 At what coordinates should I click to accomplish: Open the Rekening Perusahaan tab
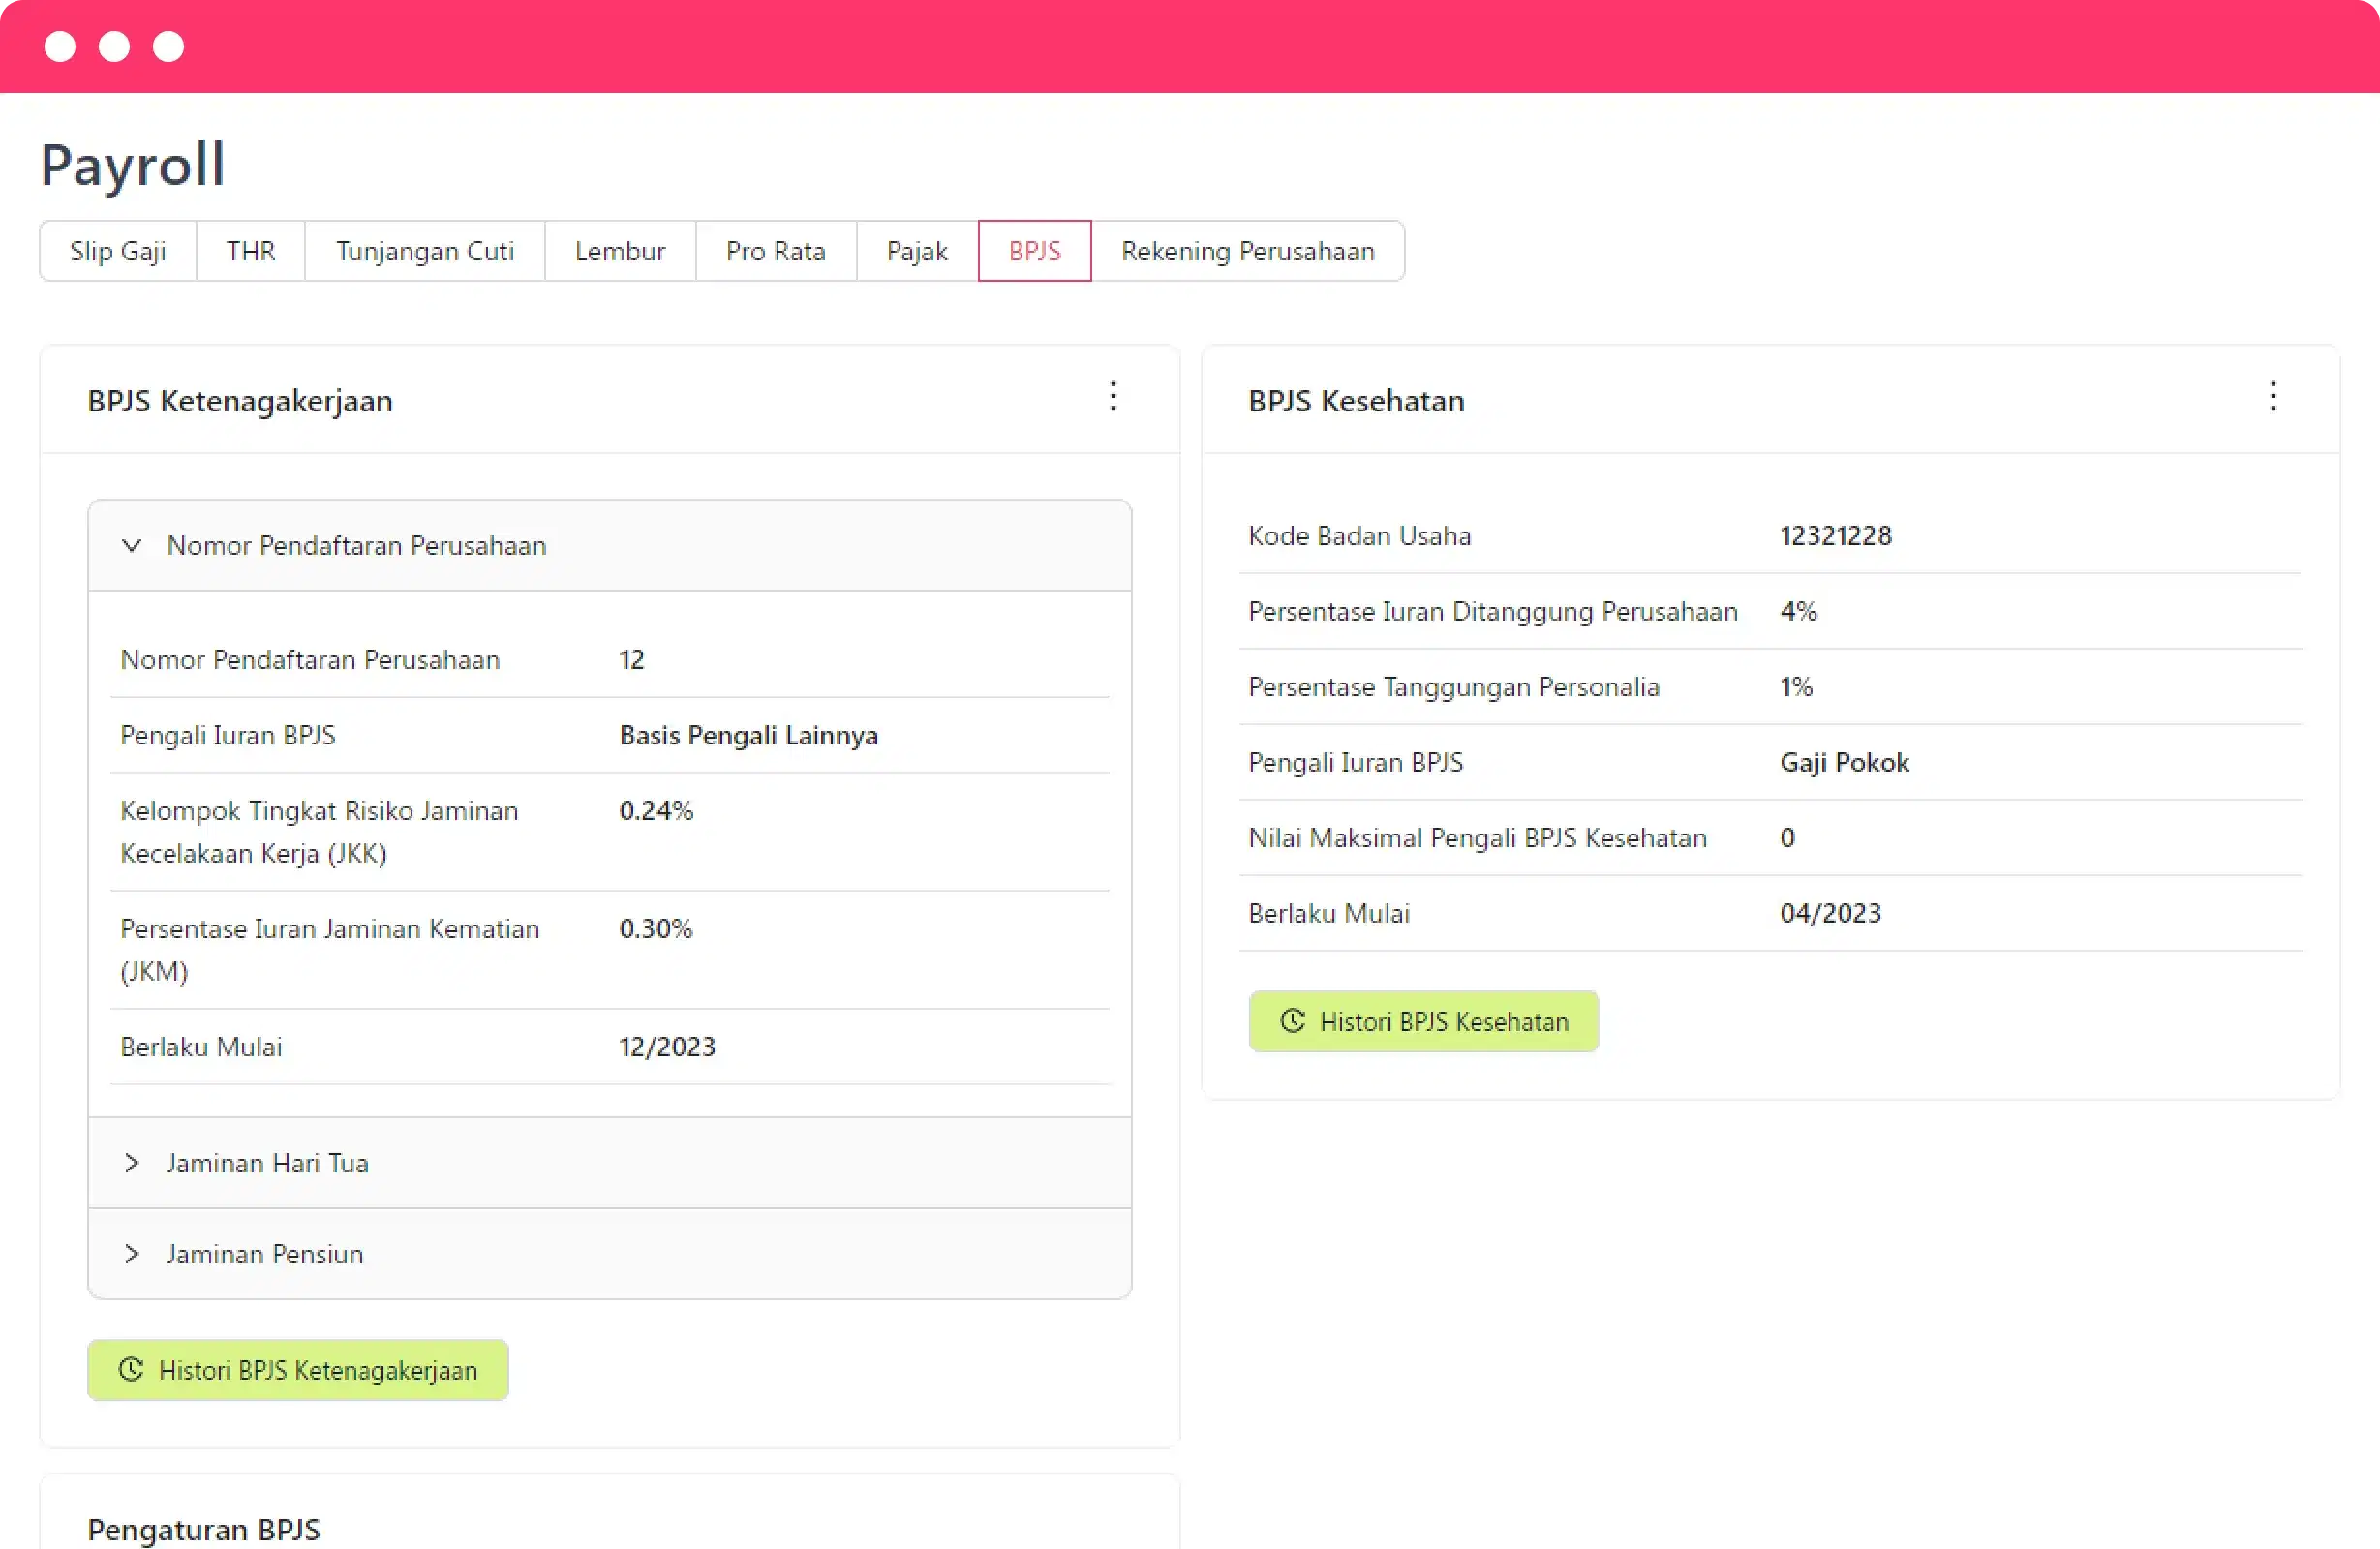(1247, 251)
